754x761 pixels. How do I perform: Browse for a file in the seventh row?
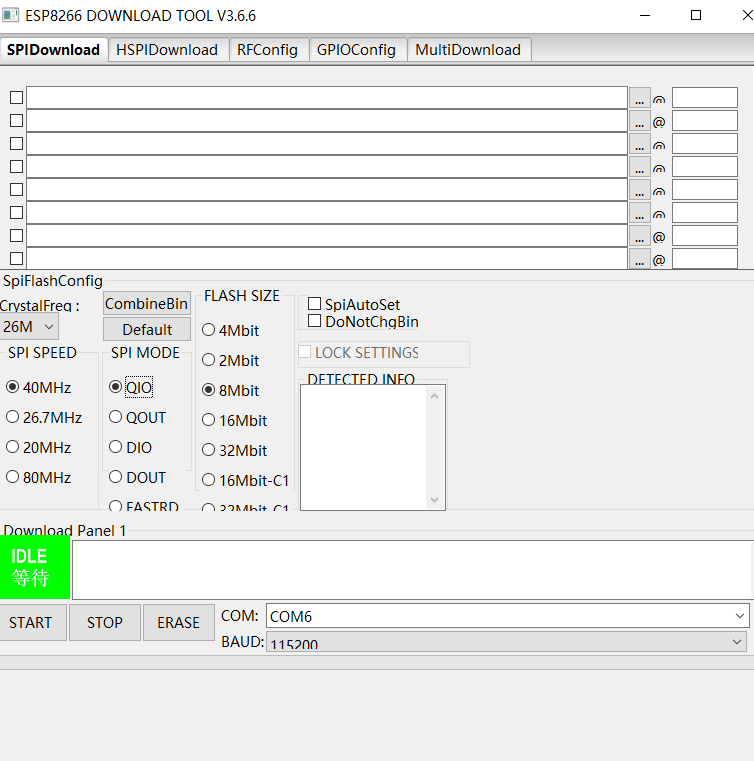point(639,236)
